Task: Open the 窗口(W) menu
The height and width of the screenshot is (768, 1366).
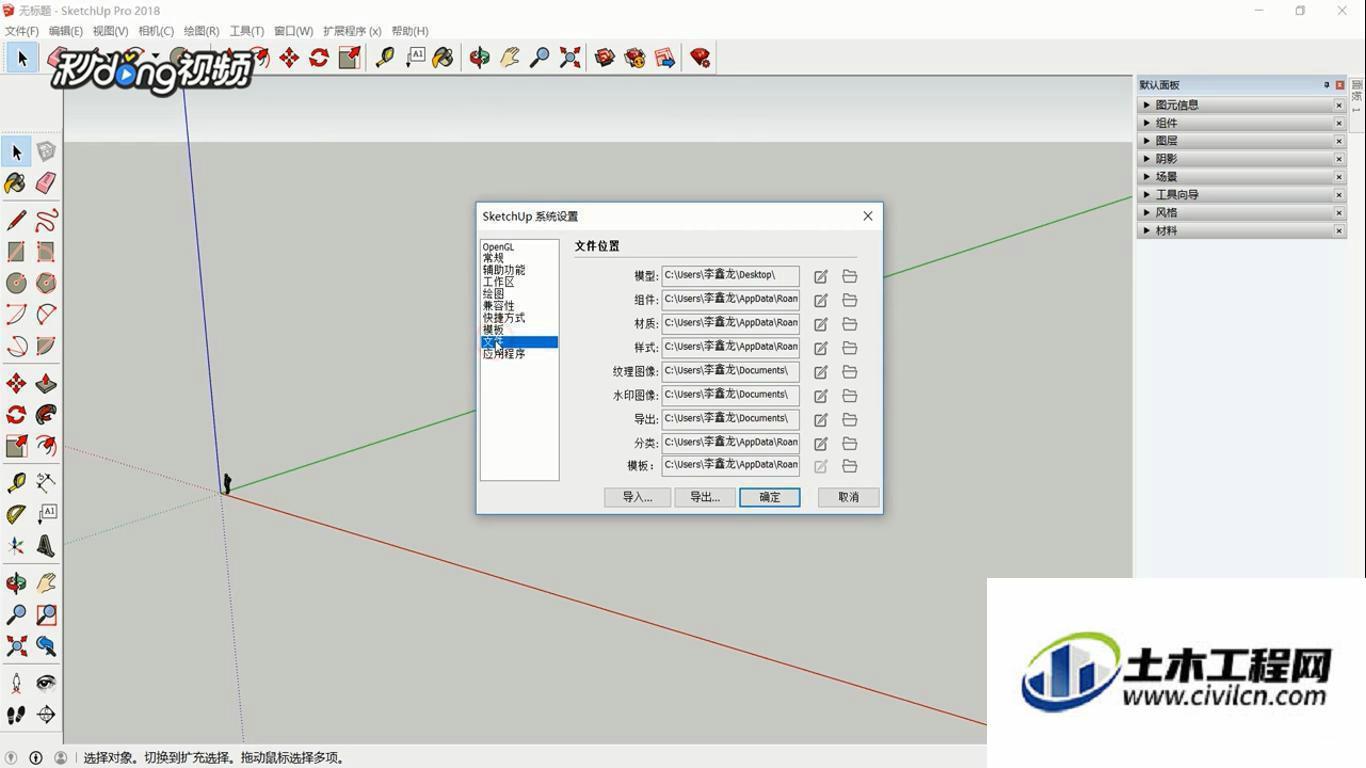Action: point(293,31)
